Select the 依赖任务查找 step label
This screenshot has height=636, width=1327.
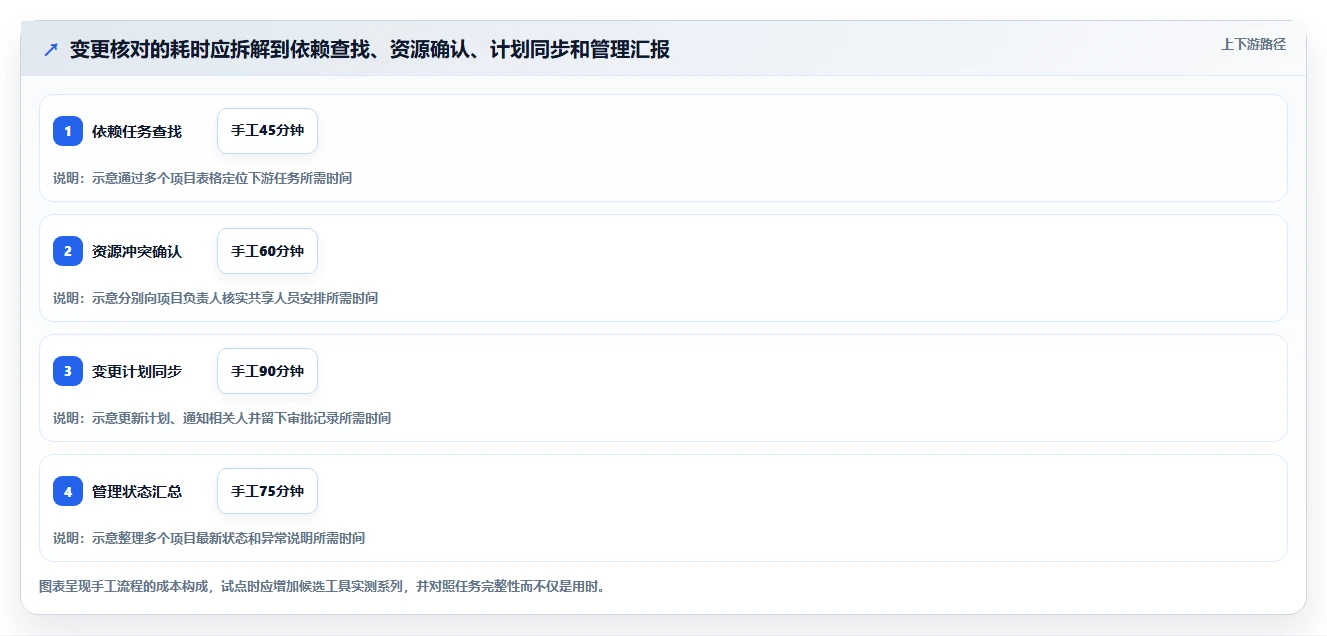tap(137, 131)
